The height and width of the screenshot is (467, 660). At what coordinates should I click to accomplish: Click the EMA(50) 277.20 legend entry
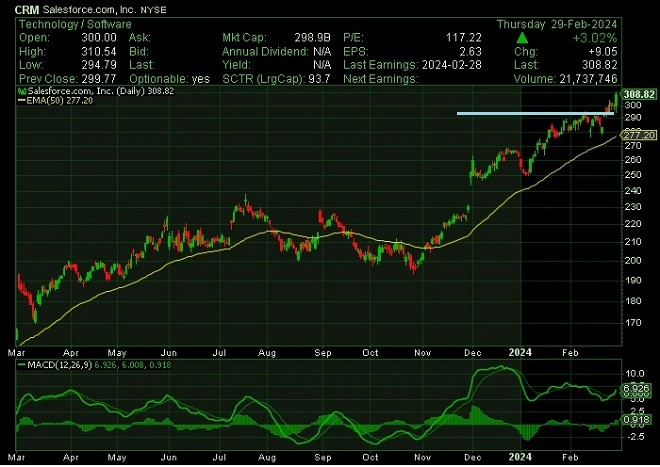point(56,101)
